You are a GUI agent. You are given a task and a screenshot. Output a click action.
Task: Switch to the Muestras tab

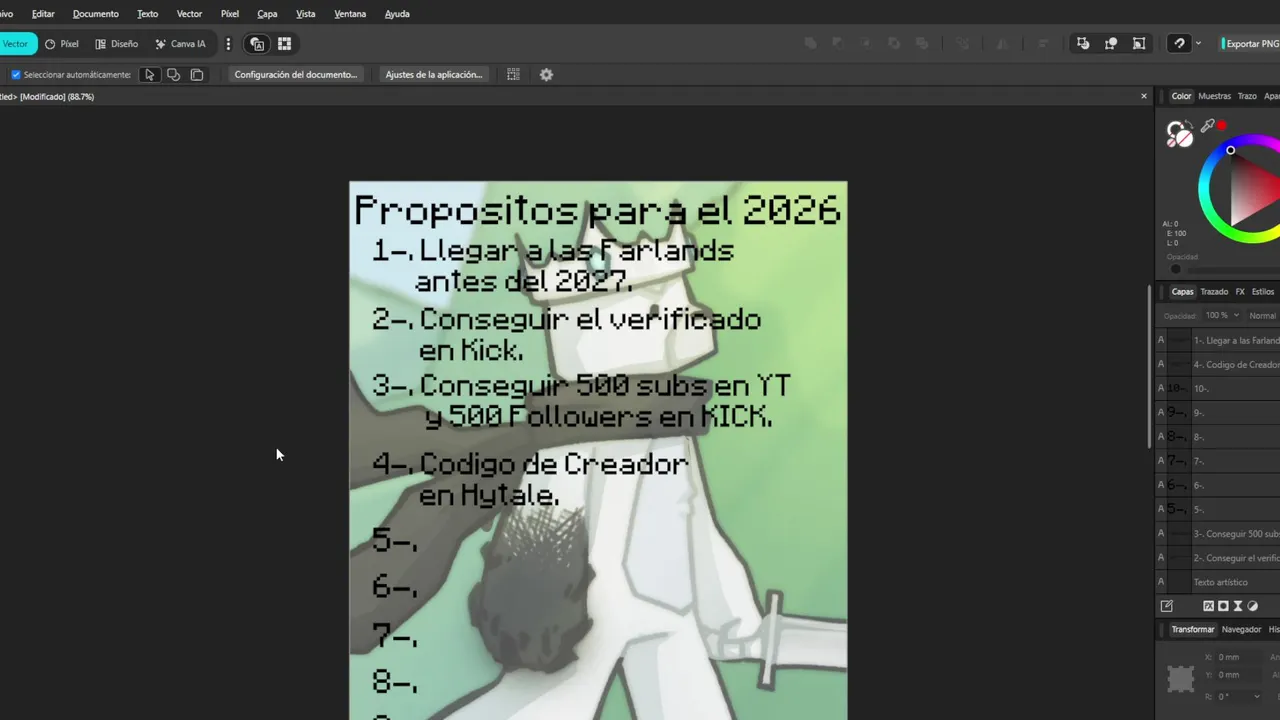coord(1214,97)
